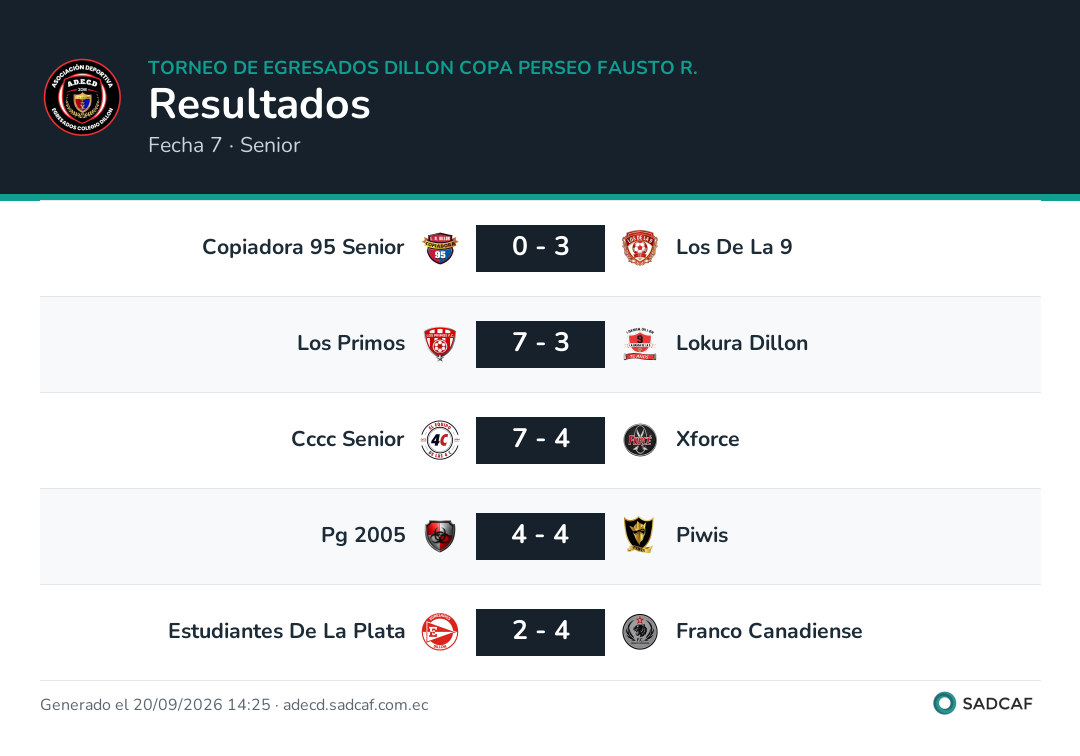The width and height of the screenshot is (1080, 756).
Task: Click the ADECD association logo
Action: pyautogui.click(x=83, y=97)
